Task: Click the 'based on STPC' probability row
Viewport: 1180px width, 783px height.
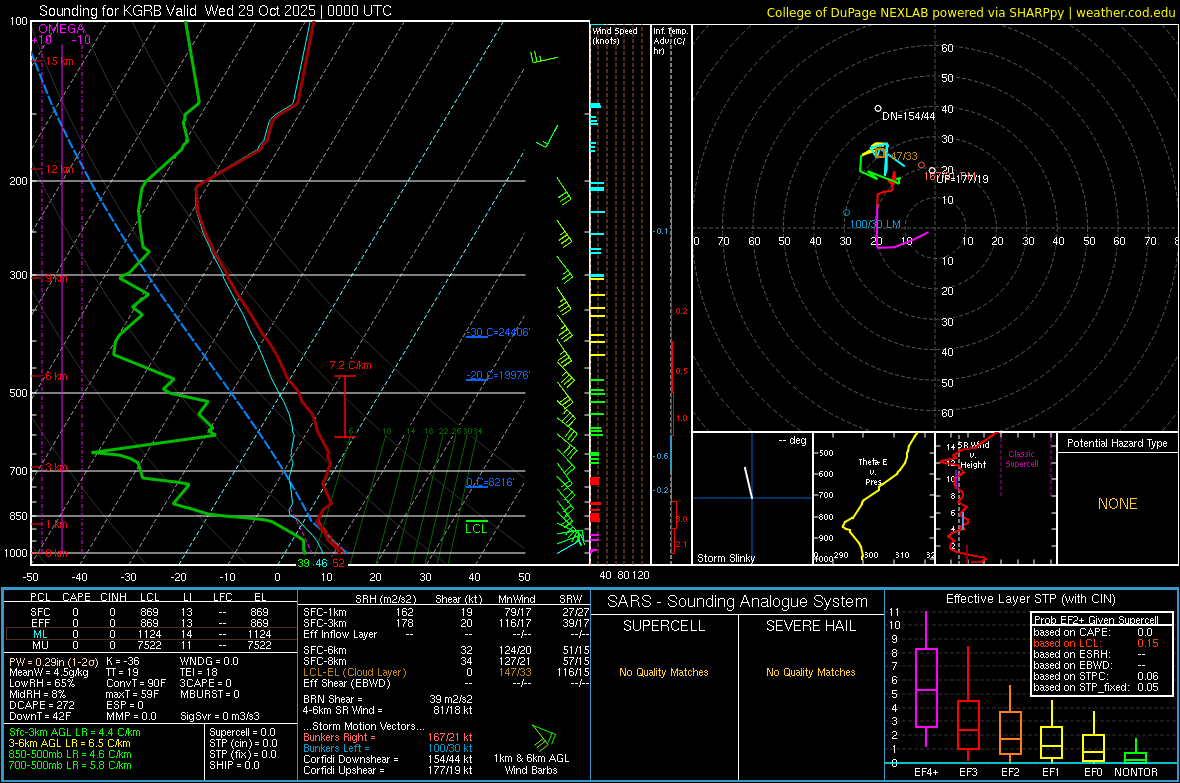Action: 1096,676
